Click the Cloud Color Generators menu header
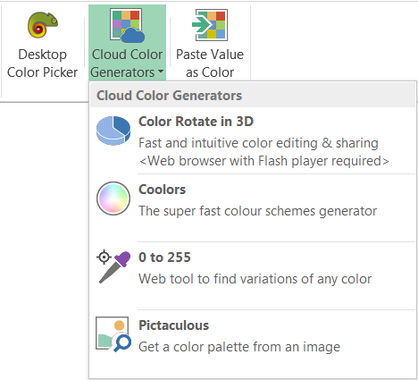This screenshot has width=418, height=380. tap(253, 95)
